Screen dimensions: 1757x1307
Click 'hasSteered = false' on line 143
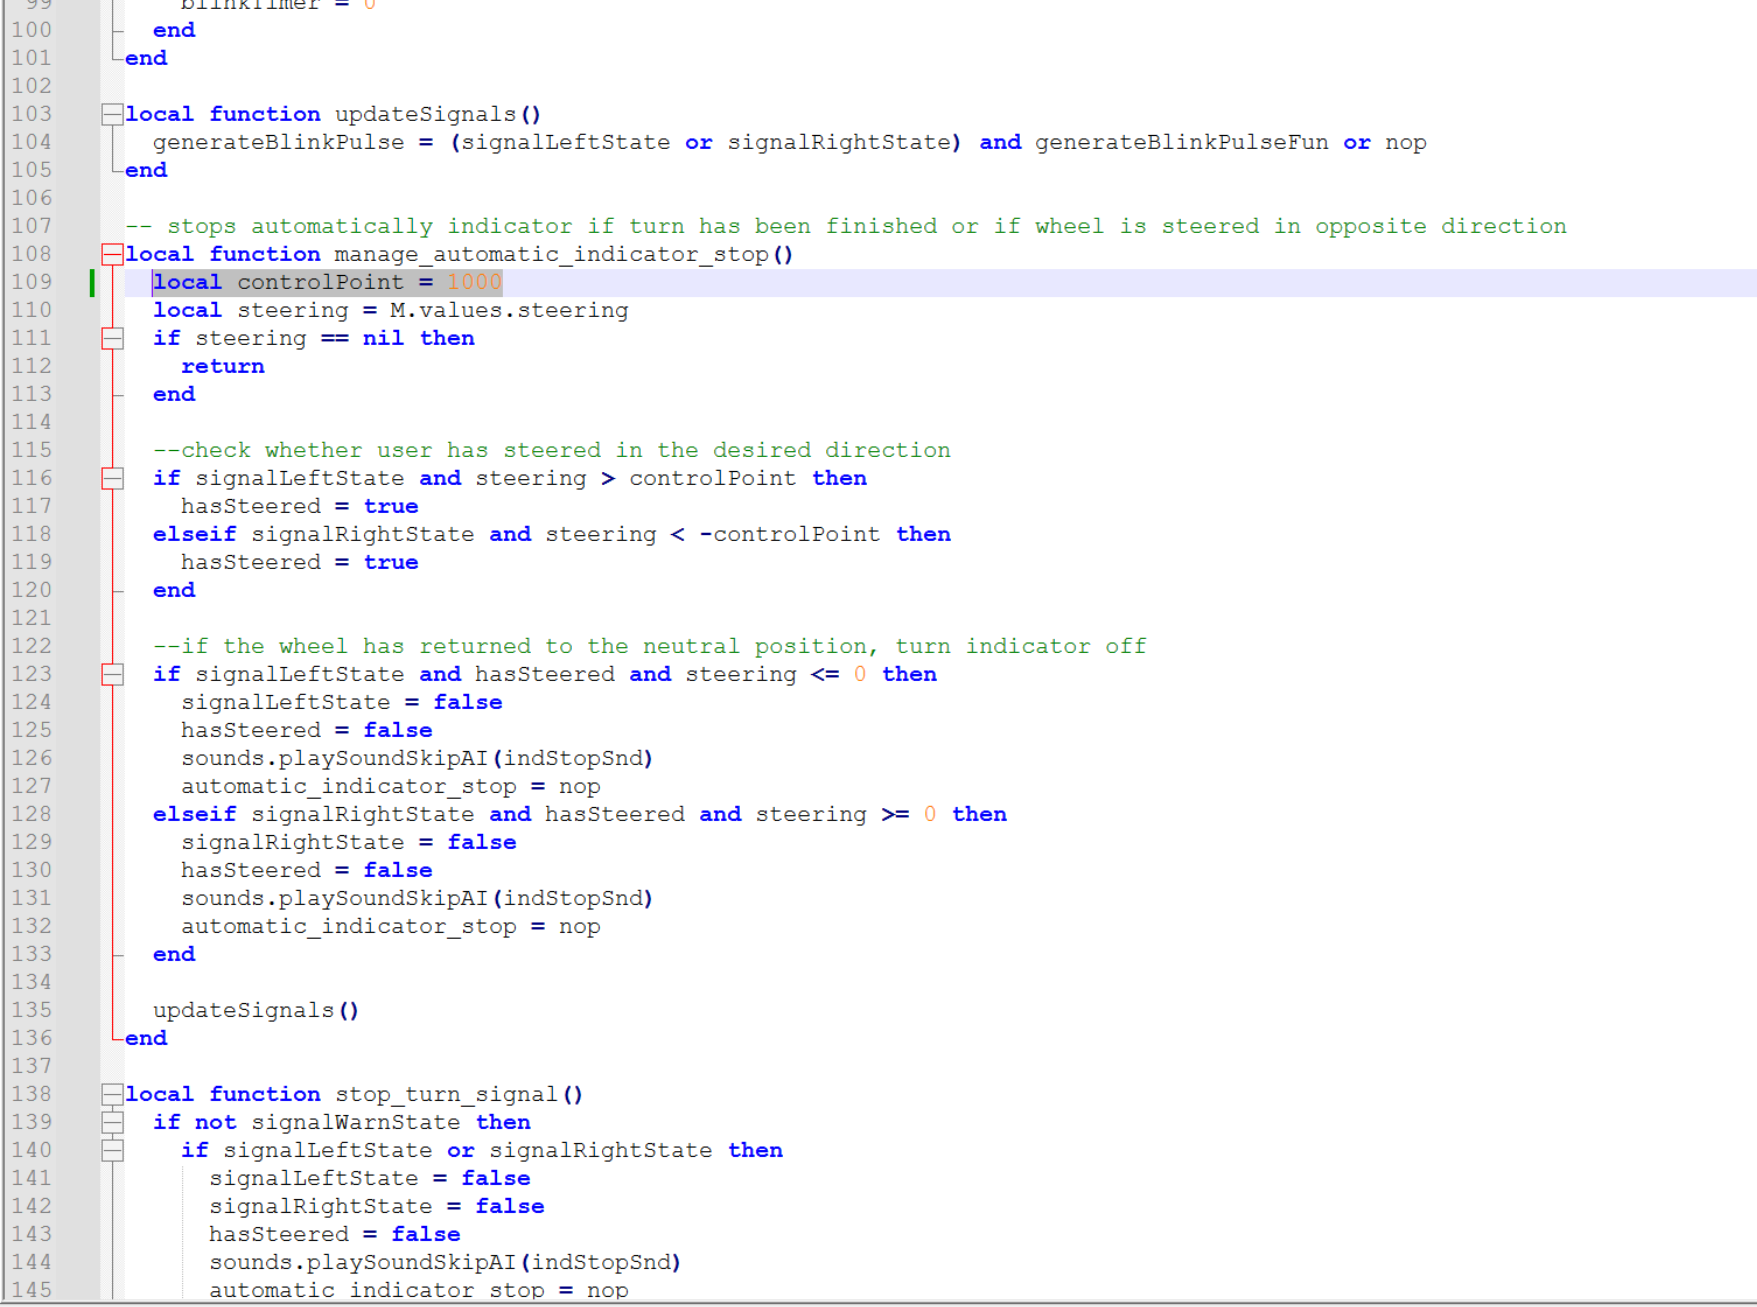[x=335, y=1234]
